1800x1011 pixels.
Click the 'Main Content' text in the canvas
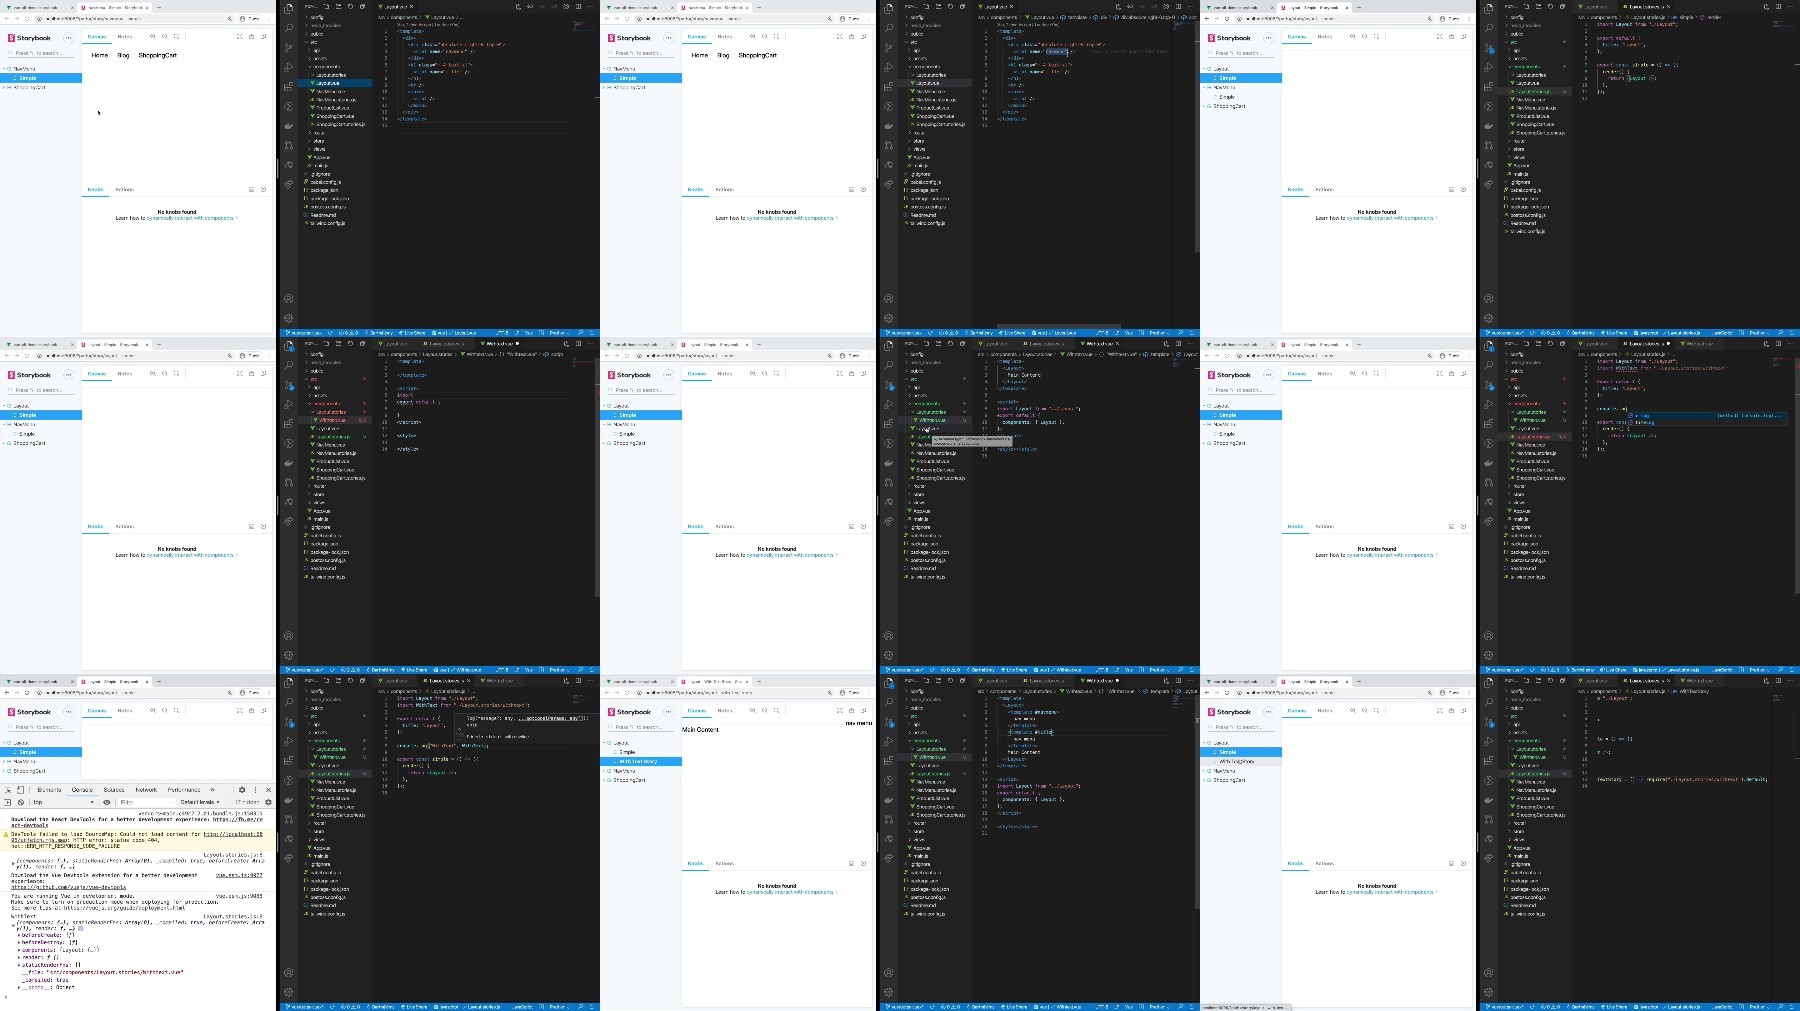[700, 730]
